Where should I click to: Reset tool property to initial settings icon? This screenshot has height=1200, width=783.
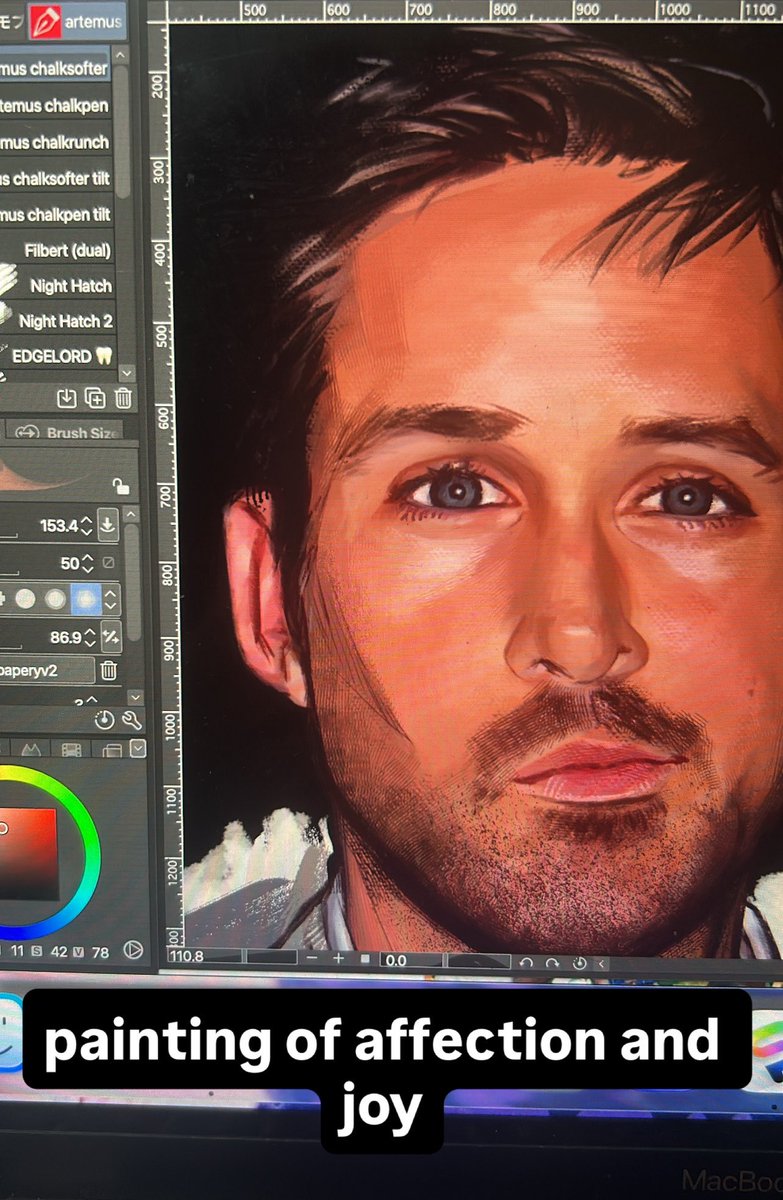105,720
